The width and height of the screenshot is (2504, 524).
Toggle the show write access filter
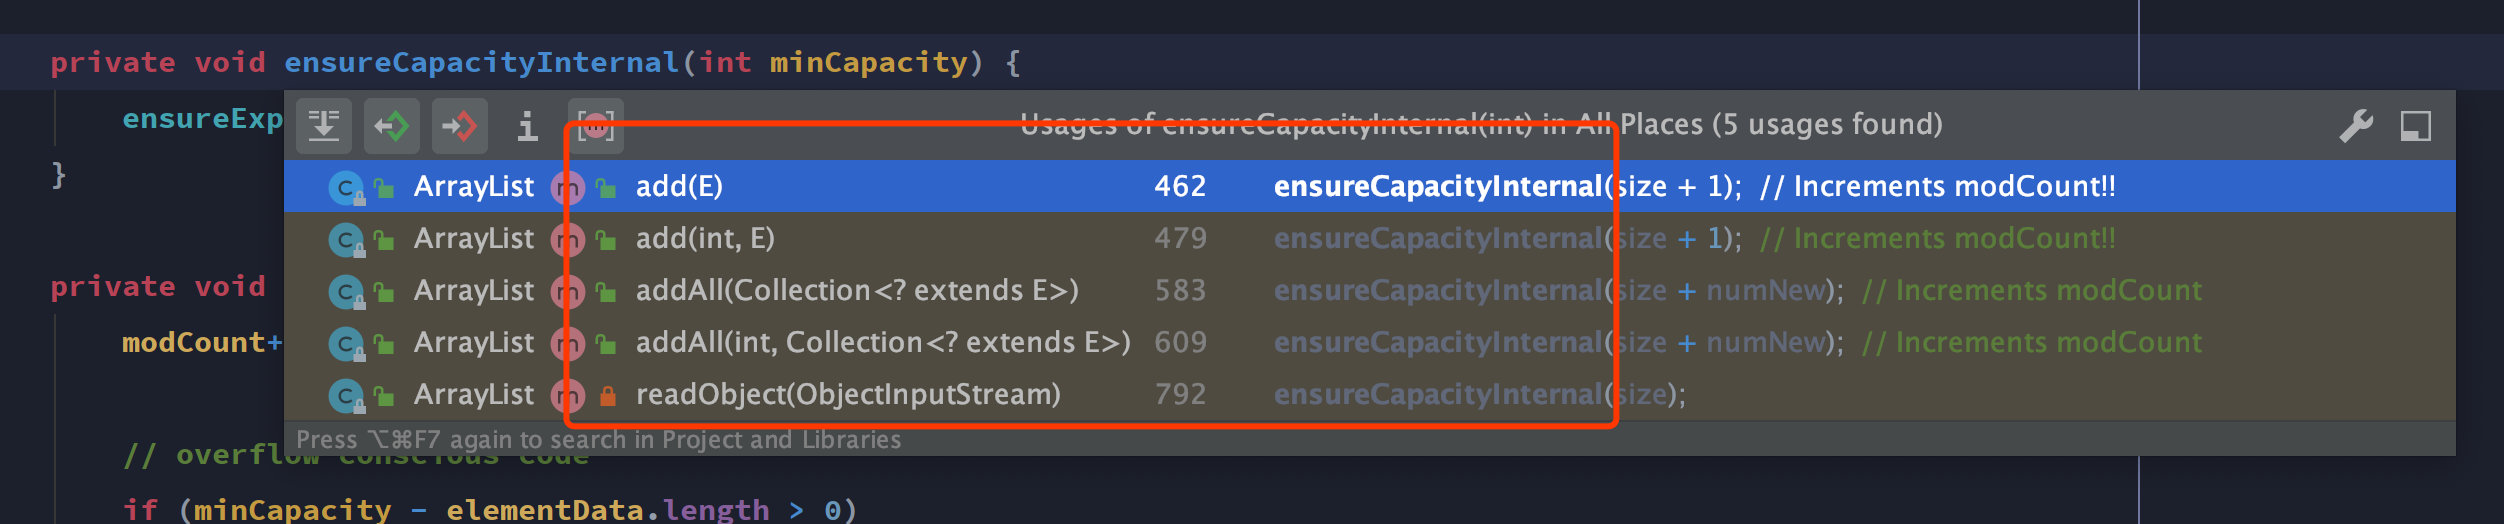[x=460, y=126]
